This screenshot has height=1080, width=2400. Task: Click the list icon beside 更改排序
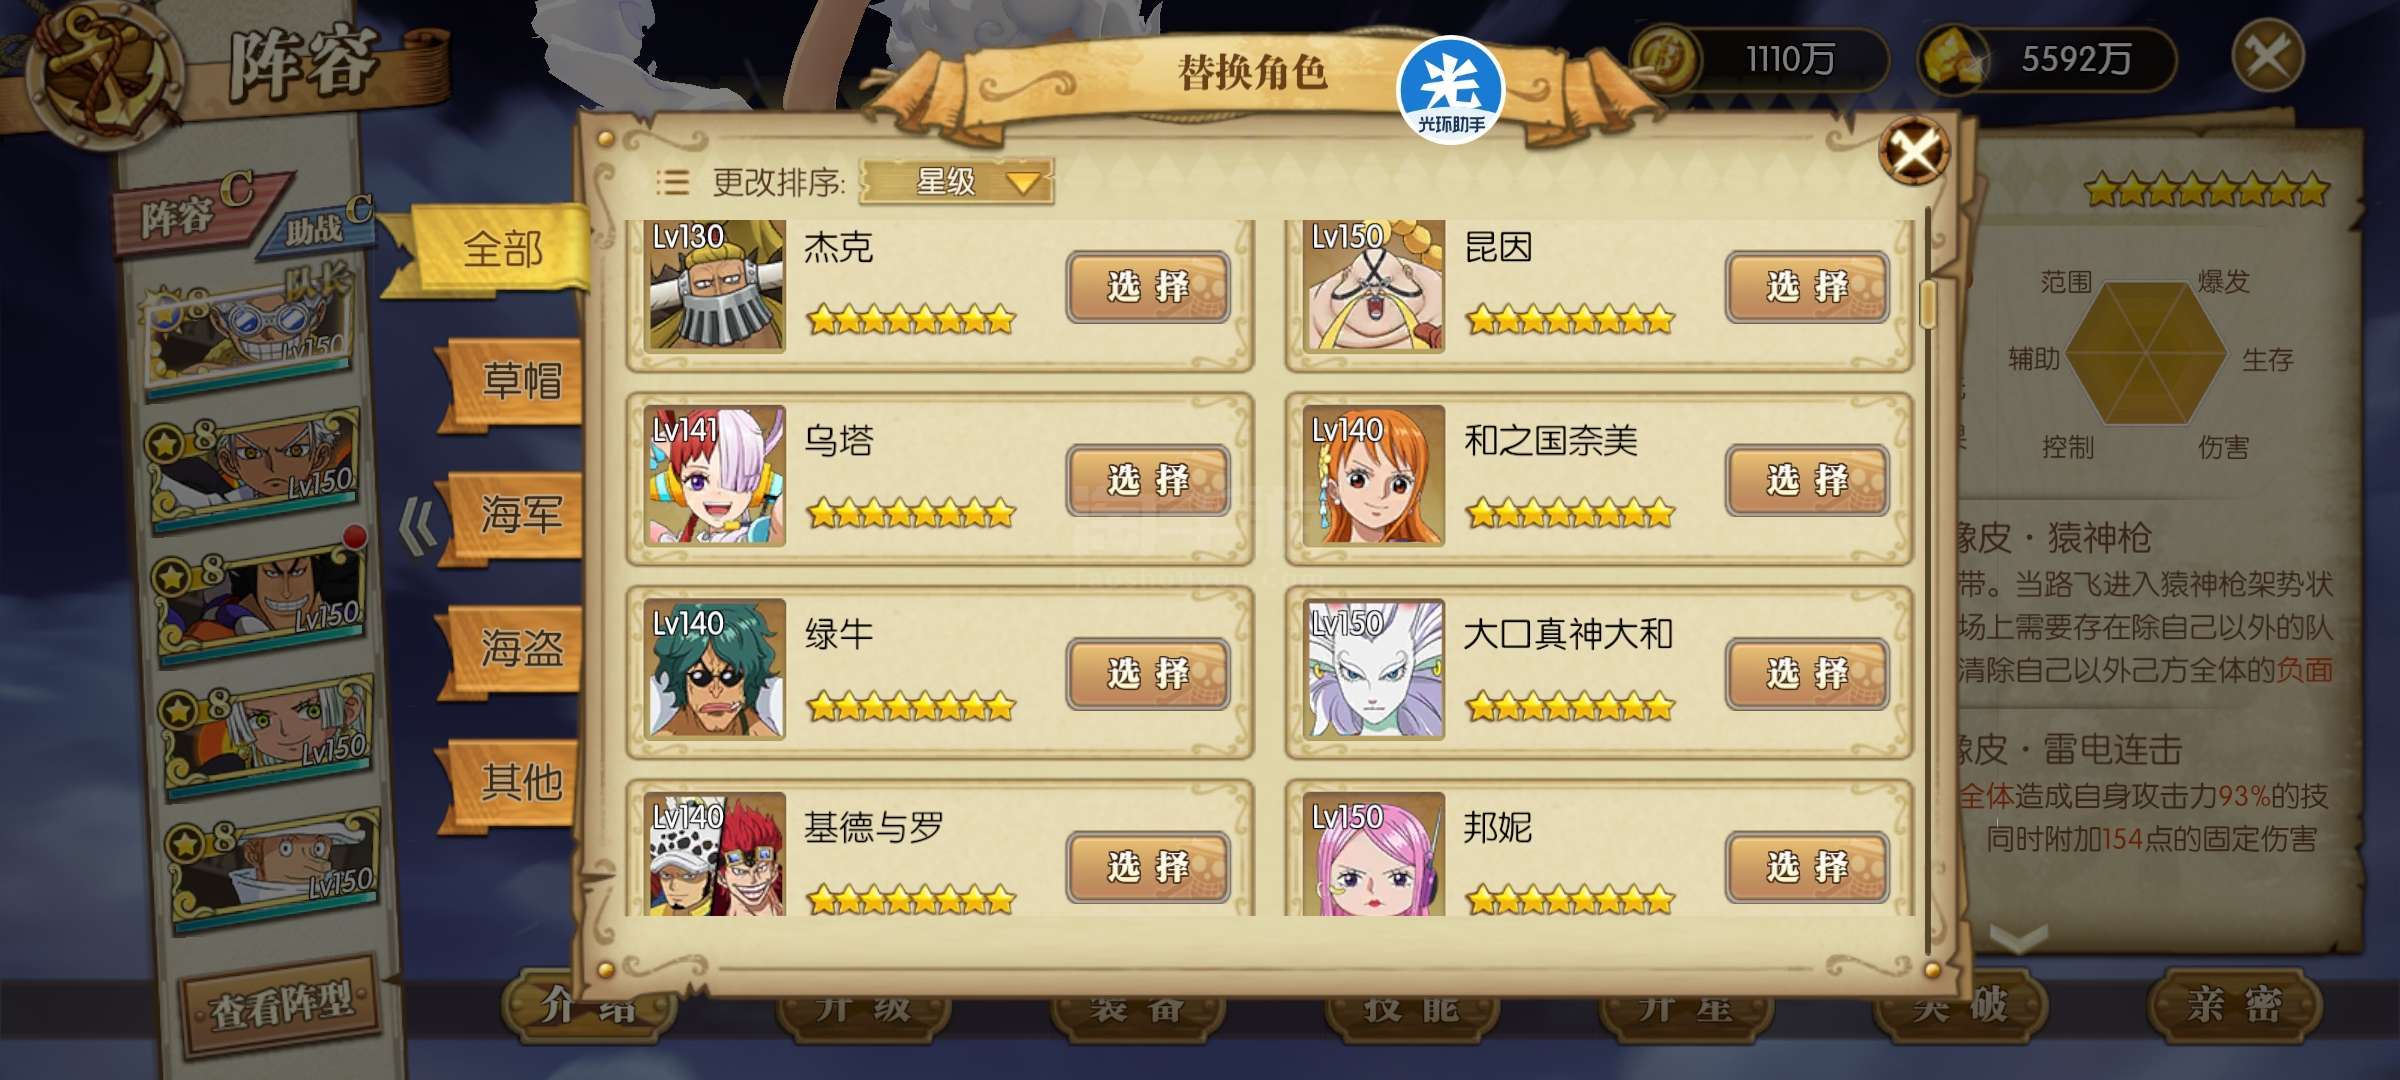(x=672, y=182)
